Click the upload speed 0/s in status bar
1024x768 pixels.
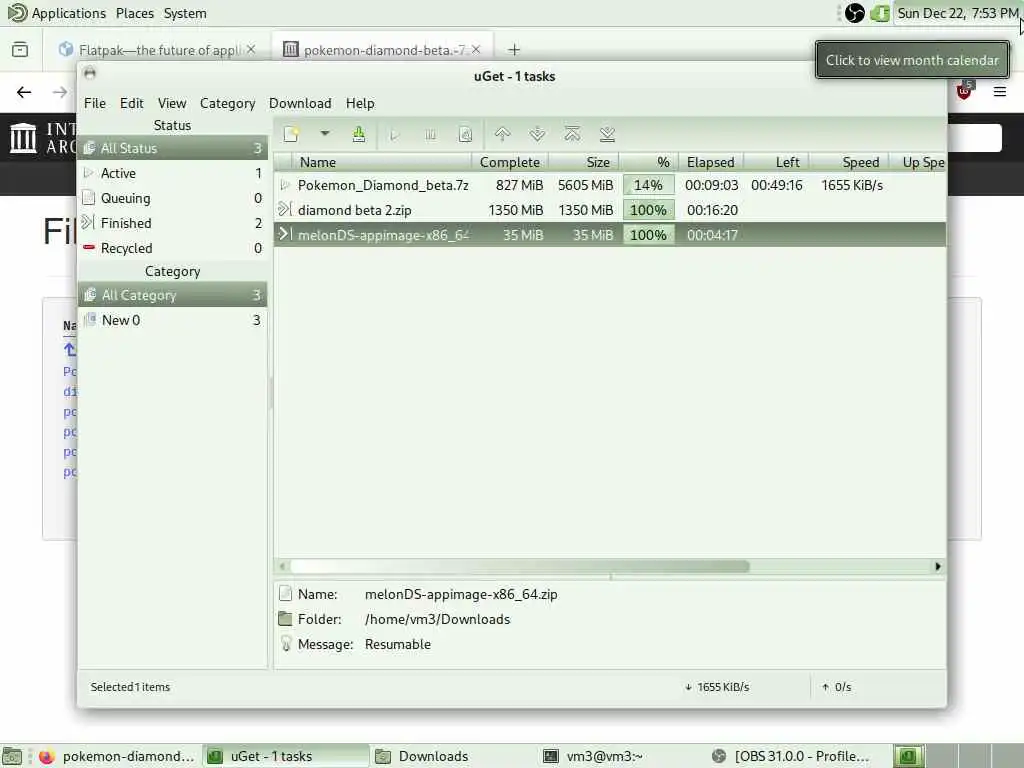point(837,687)
